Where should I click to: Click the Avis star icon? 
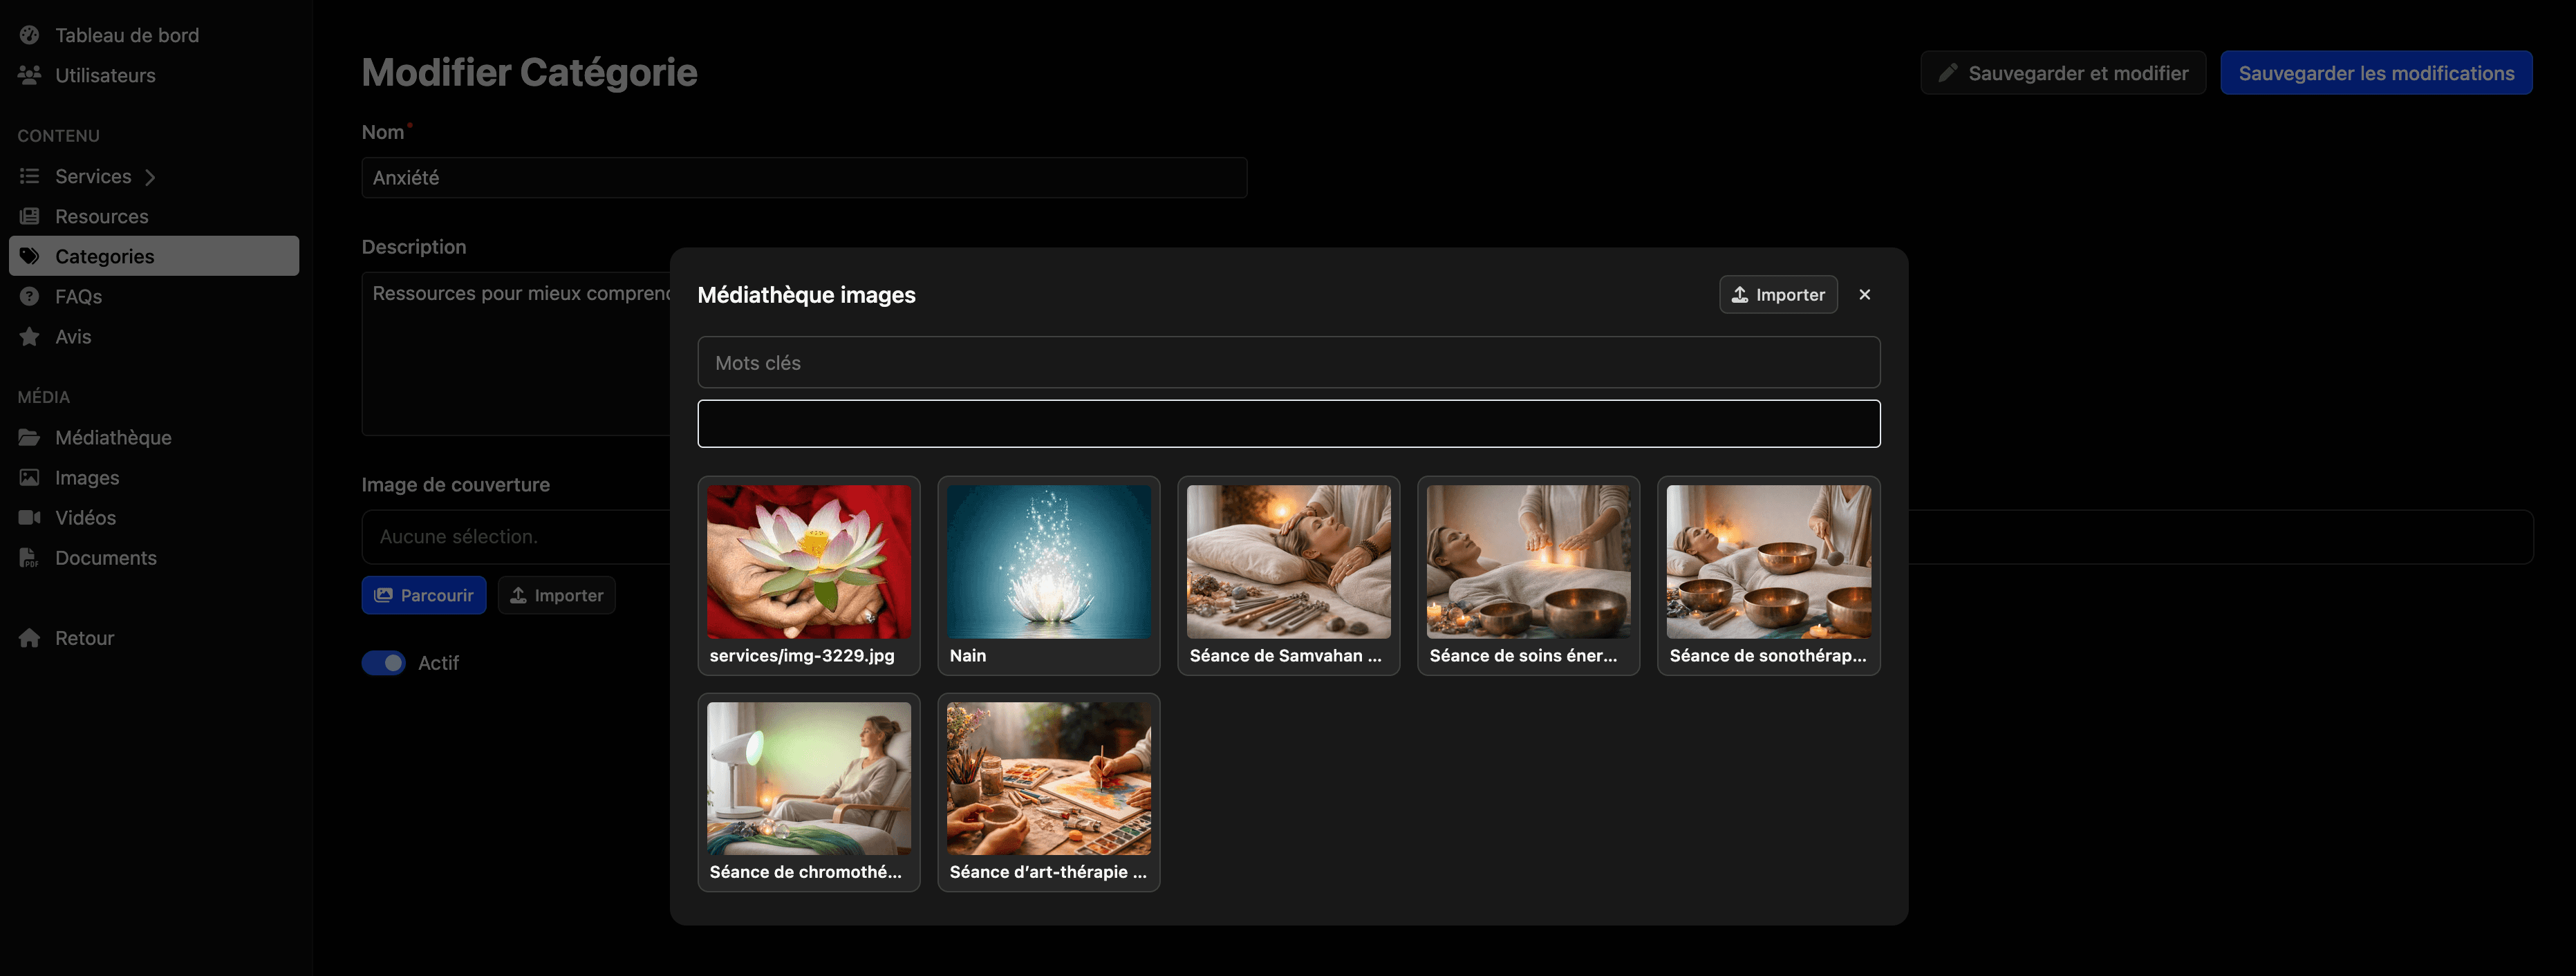(30, 337)
